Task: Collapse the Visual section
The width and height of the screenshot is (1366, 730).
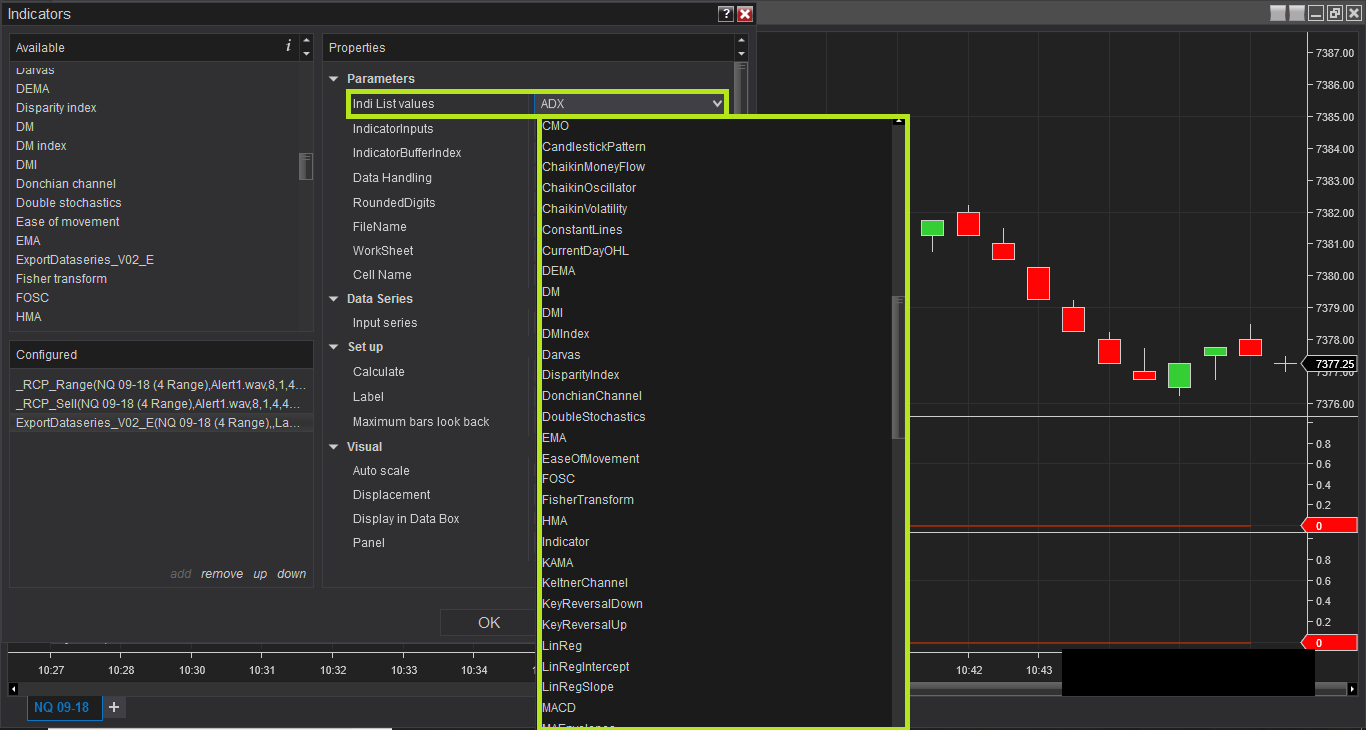Action: click(x=334, y=447)
